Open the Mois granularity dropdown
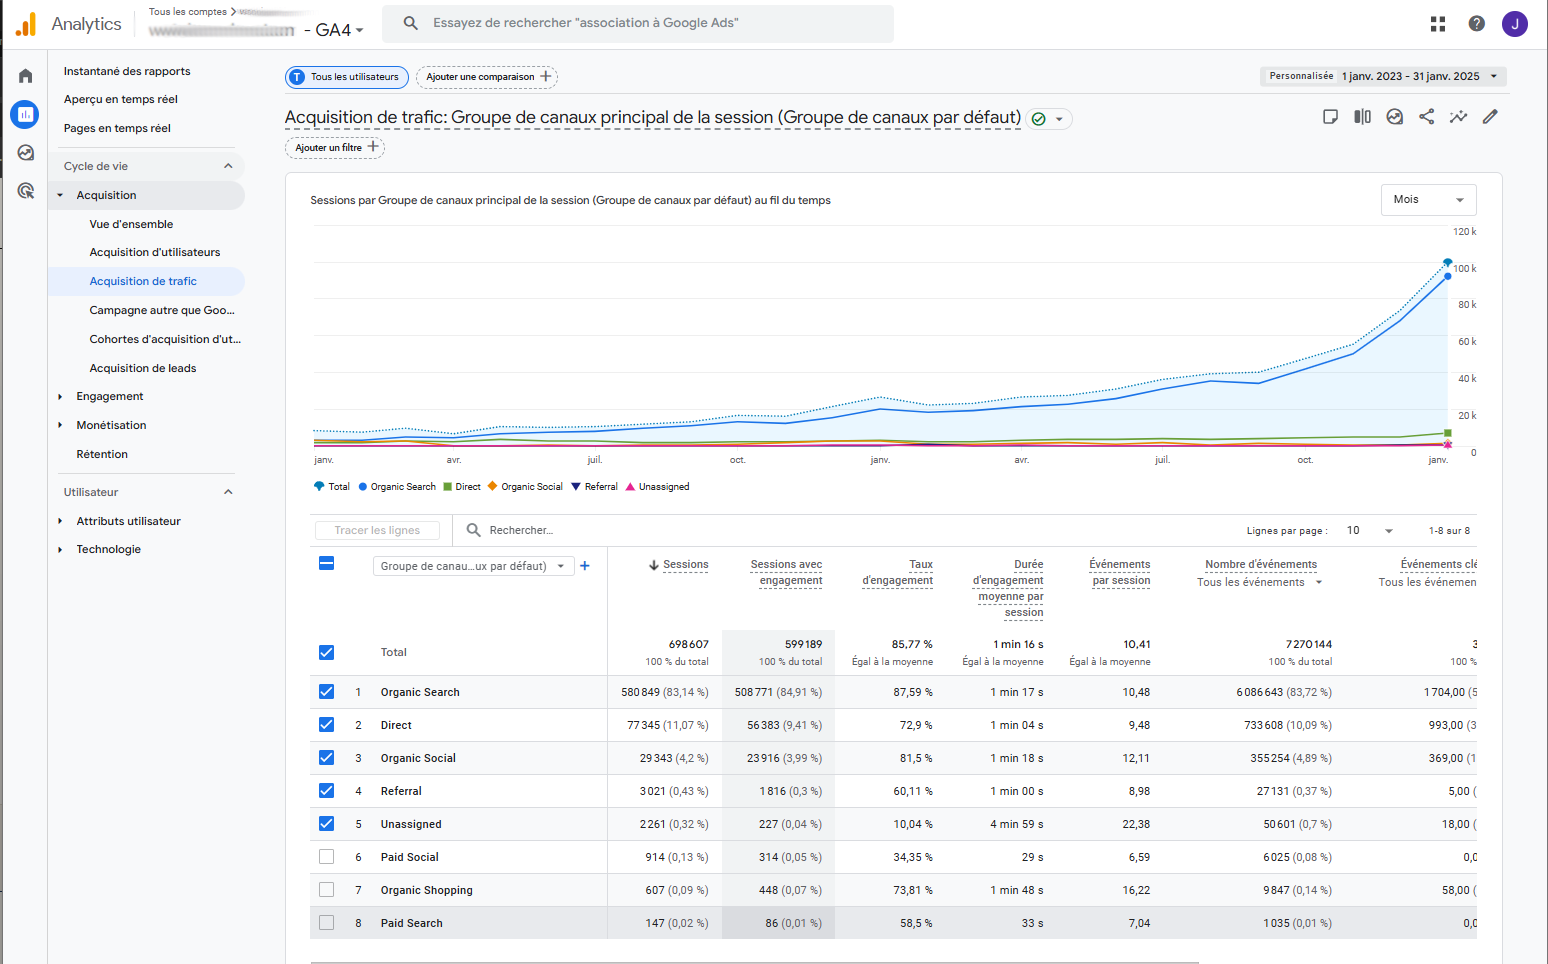Image resolution: width=1548 pixels, height=964 pixels. click(x=1428, y=200)
